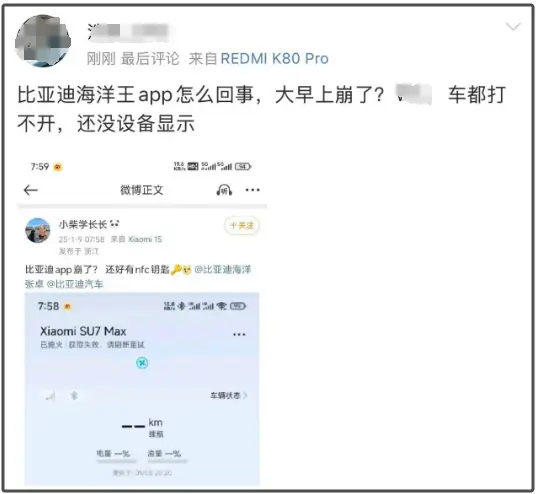
Task: Open the REDMI K80 Pro source link
Action: [x=274, y=58]
